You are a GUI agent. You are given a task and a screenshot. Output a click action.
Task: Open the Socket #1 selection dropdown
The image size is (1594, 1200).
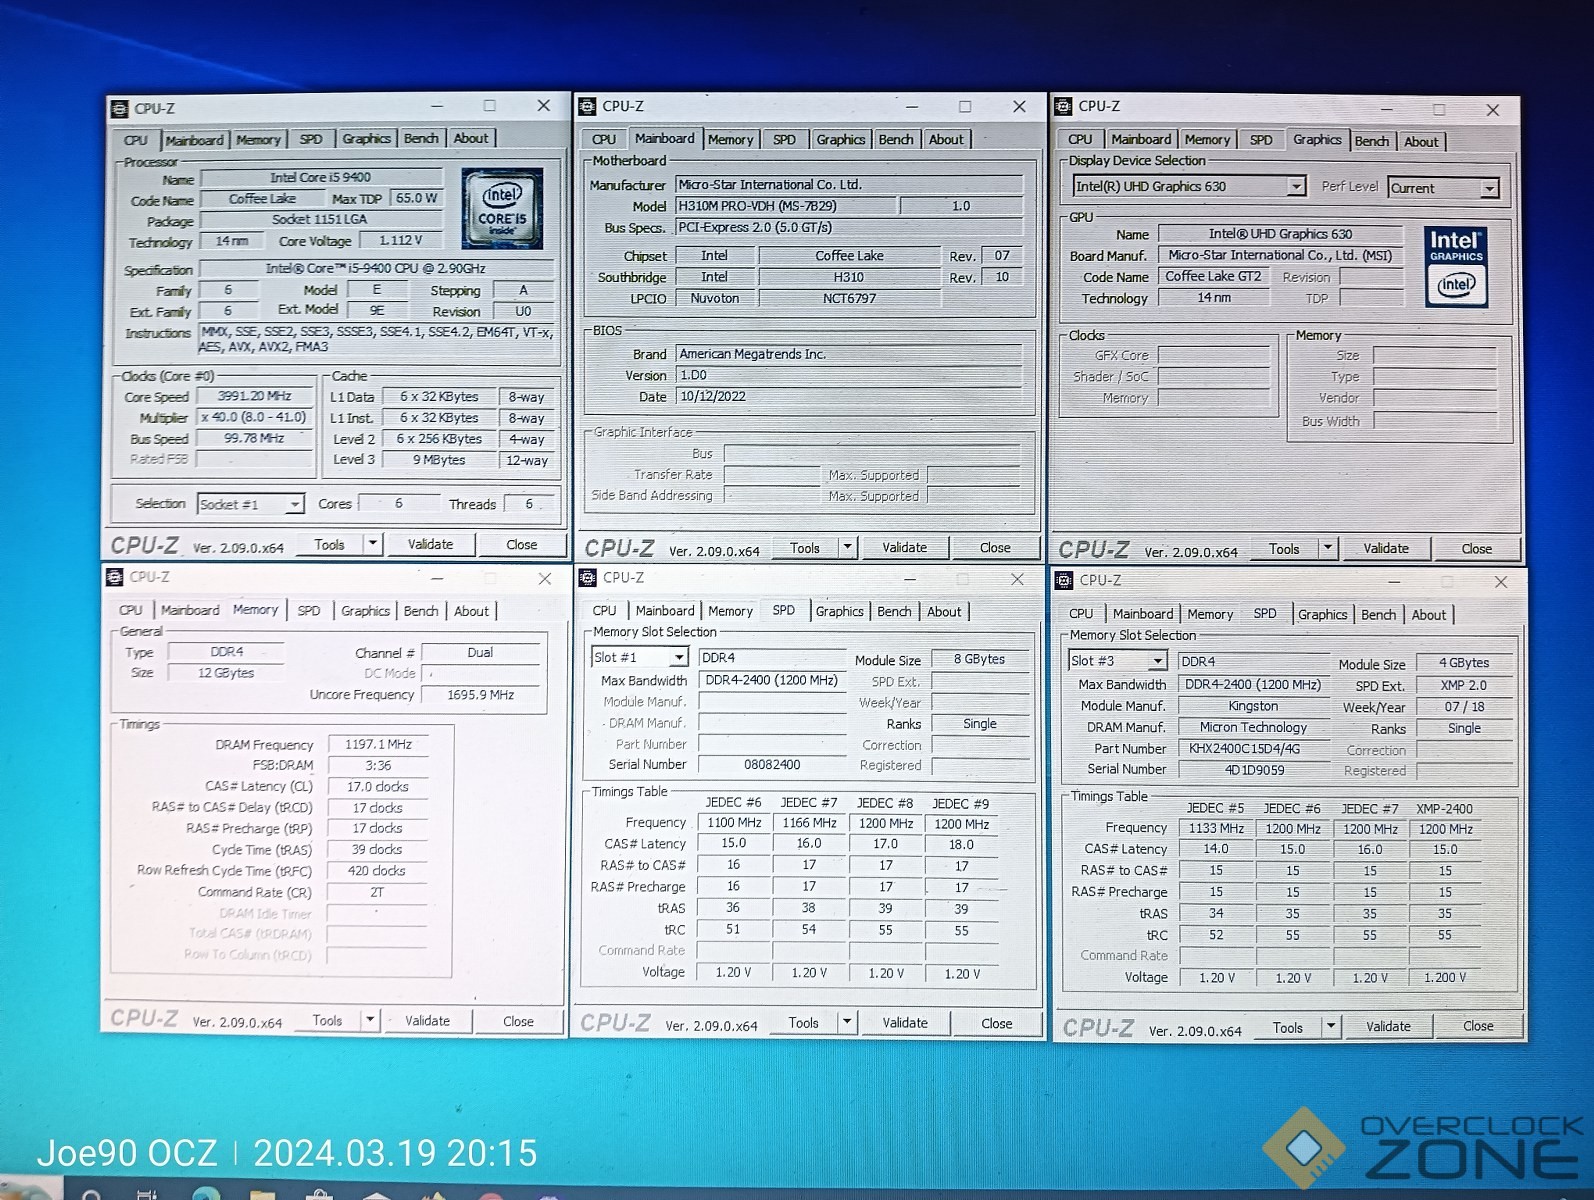click(250, 504)
